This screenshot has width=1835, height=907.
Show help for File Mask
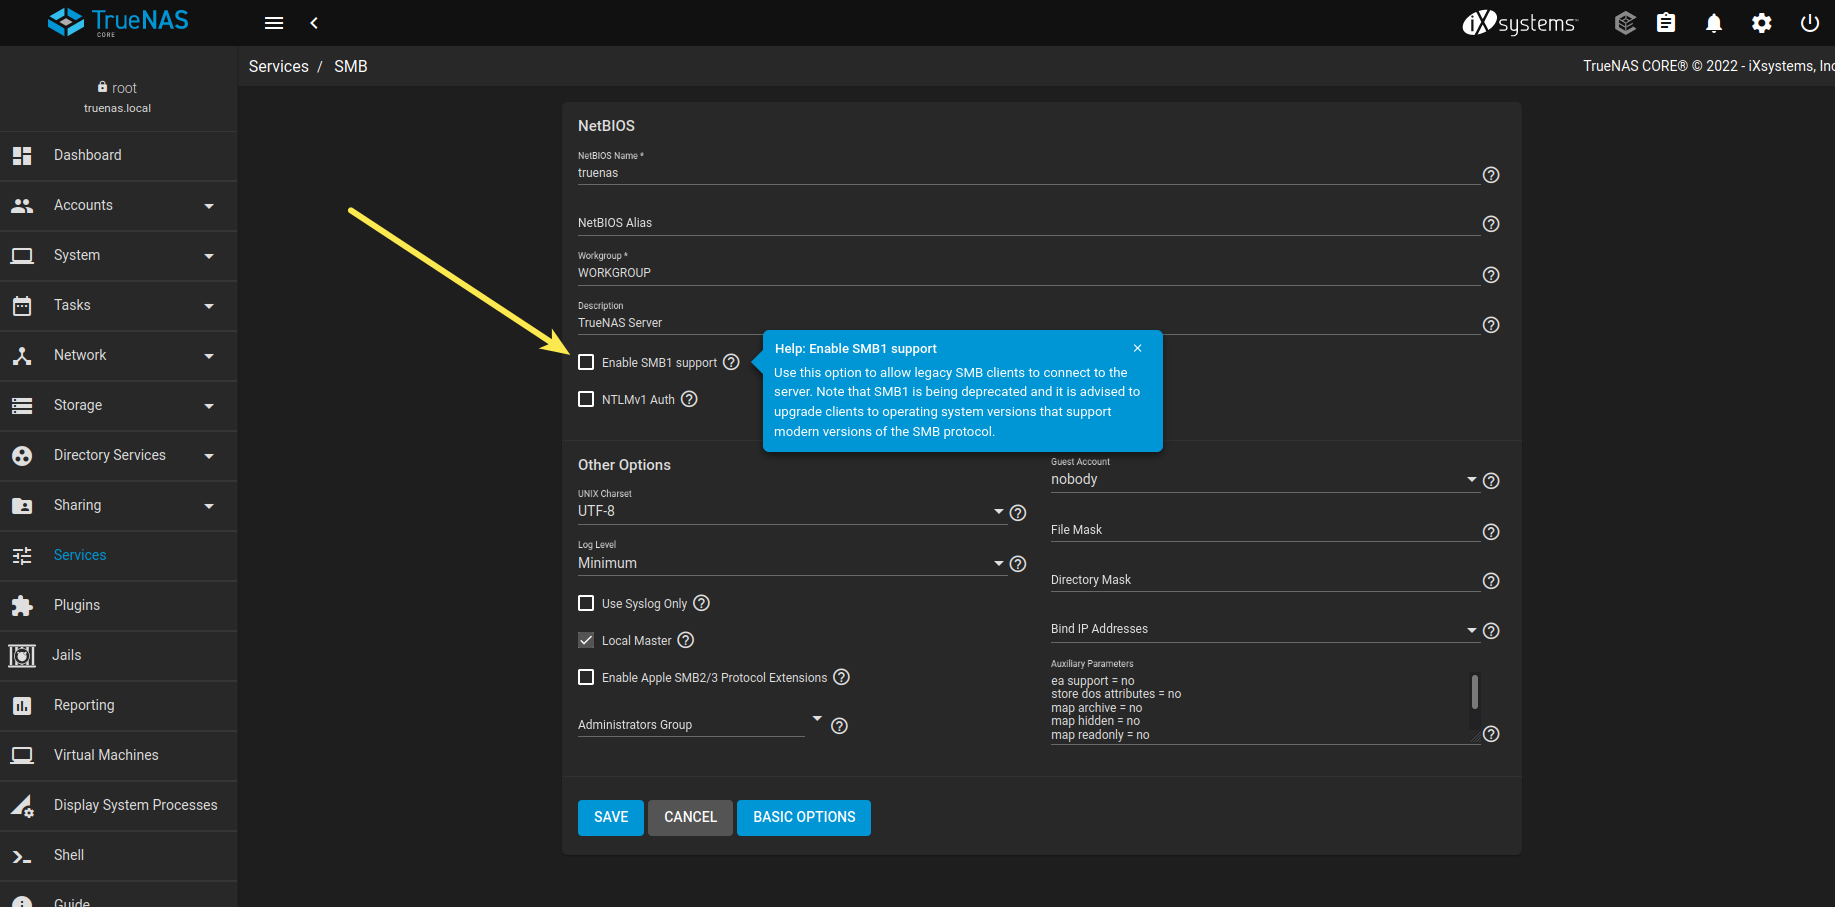pyautogui.click(x=1491, y=532)
